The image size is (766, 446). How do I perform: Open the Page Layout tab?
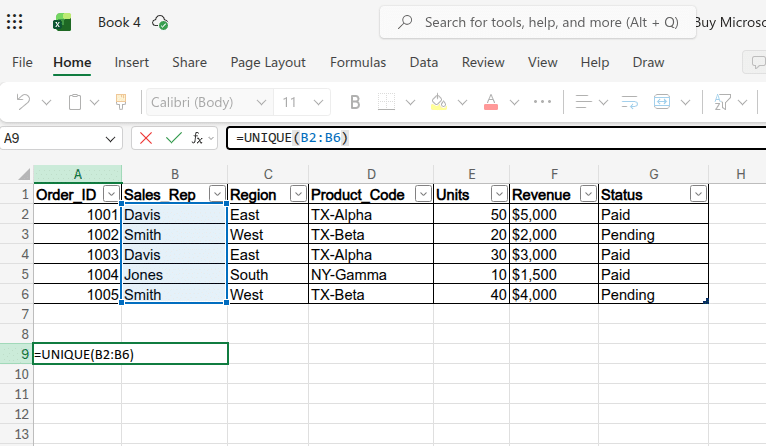pos(268,62)
